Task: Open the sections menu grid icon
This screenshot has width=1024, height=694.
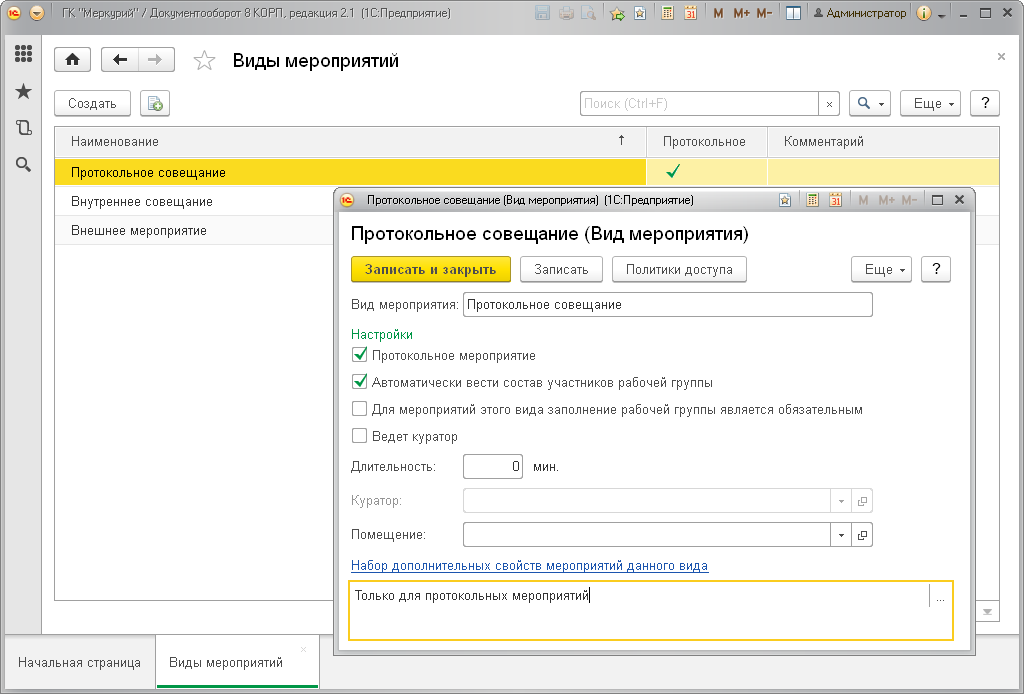Action: [x=24, y=54]
